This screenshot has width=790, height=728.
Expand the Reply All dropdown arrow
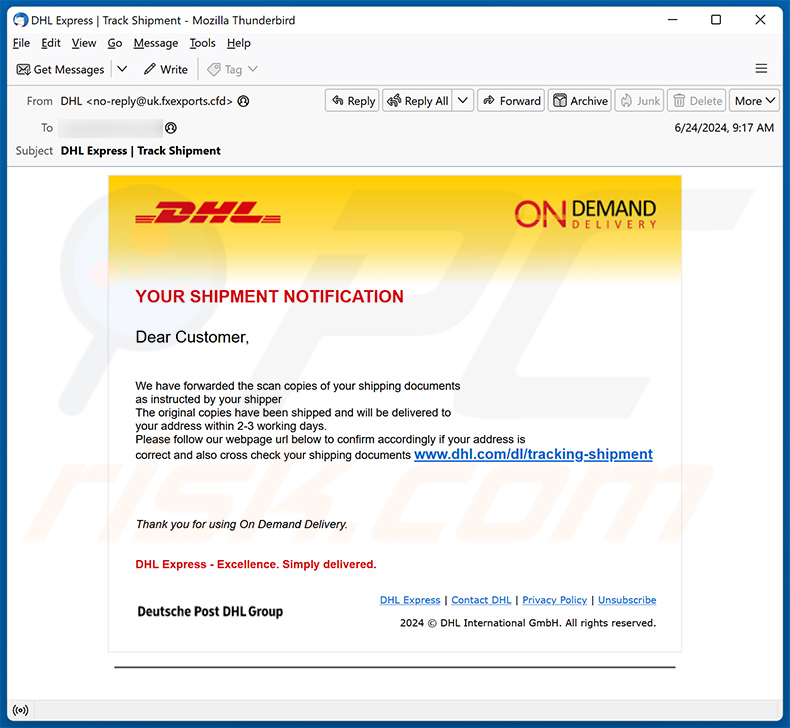click(463, 101)
